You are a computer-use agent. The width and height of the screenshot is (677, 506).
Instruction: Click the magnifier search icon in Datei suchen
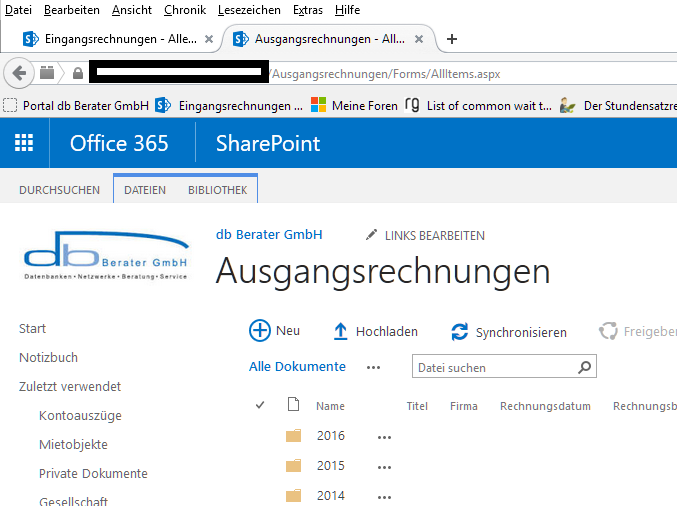tap(584, 367)
